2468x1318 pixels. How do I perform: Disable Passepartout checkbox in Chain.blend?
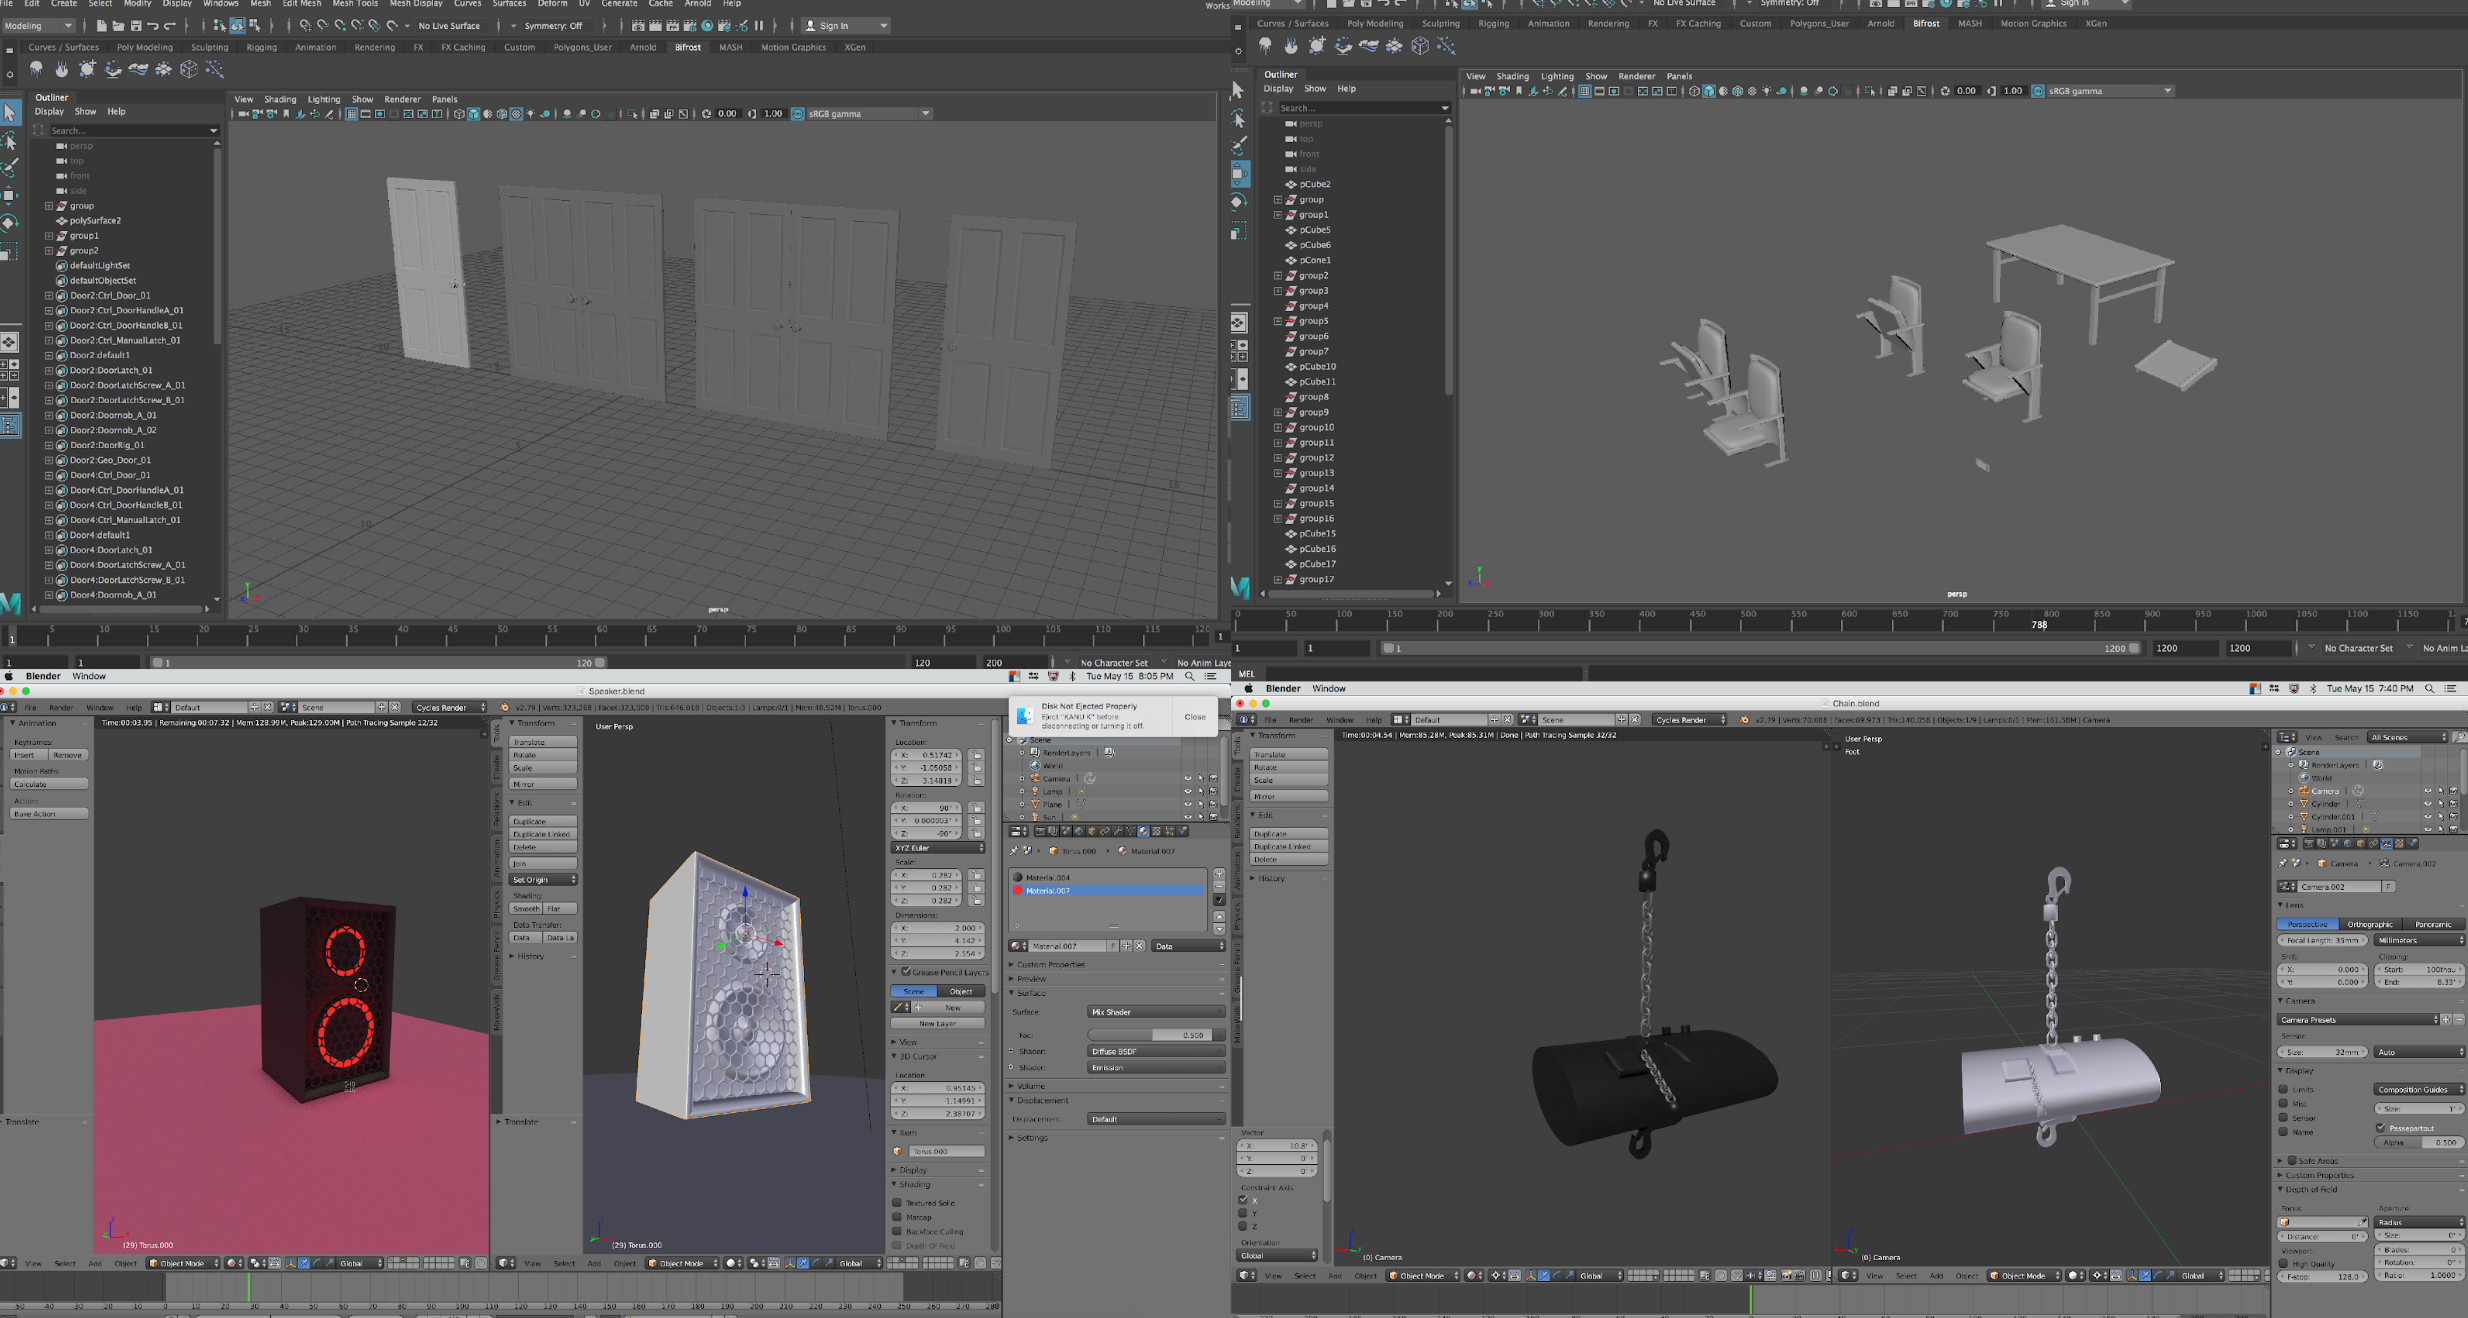[2381, 1127]
